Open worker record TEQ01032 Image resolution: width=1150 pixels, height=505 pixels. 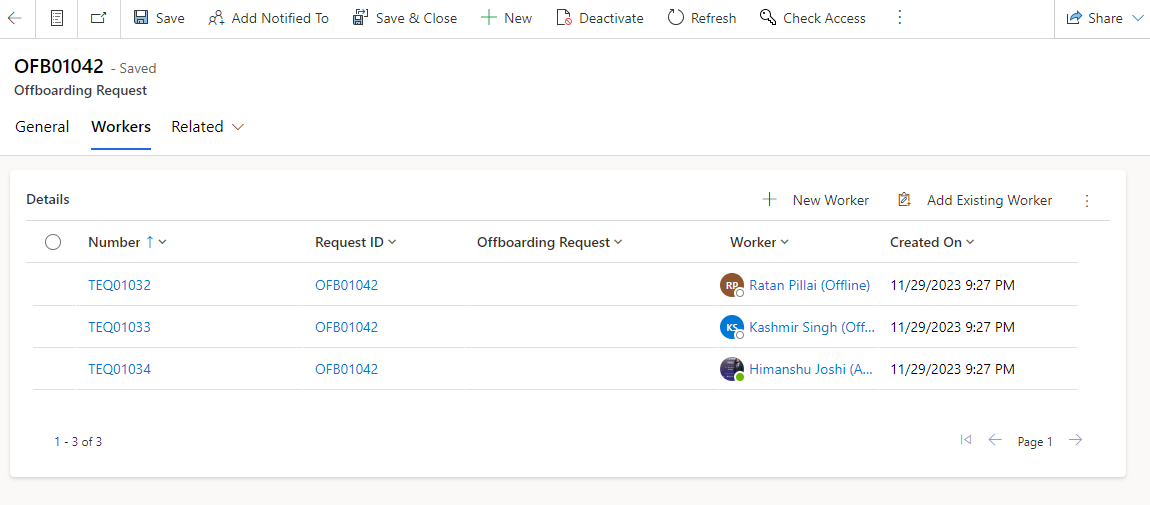[x=119, y=285]
